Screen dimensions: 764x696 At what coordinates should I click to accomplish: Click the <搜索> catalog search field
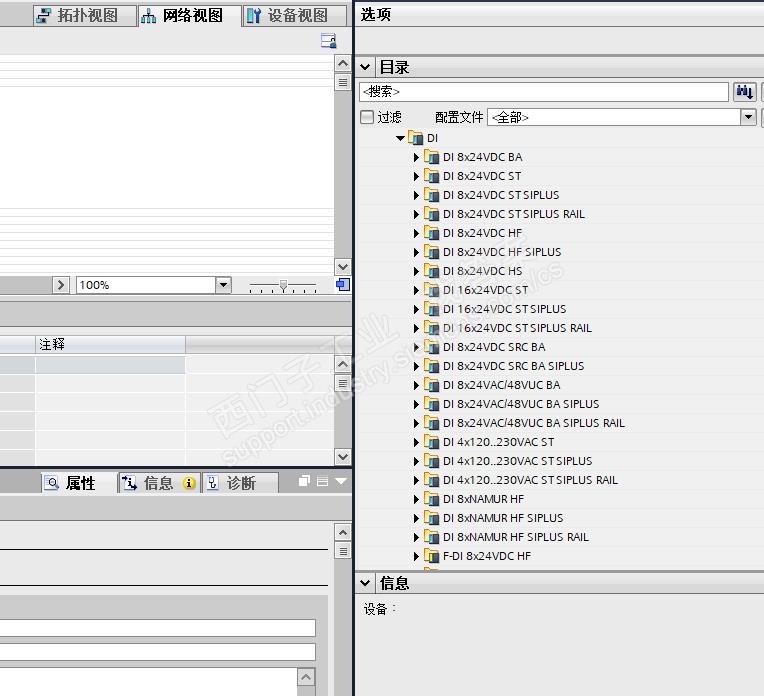[x=544, y=92]
